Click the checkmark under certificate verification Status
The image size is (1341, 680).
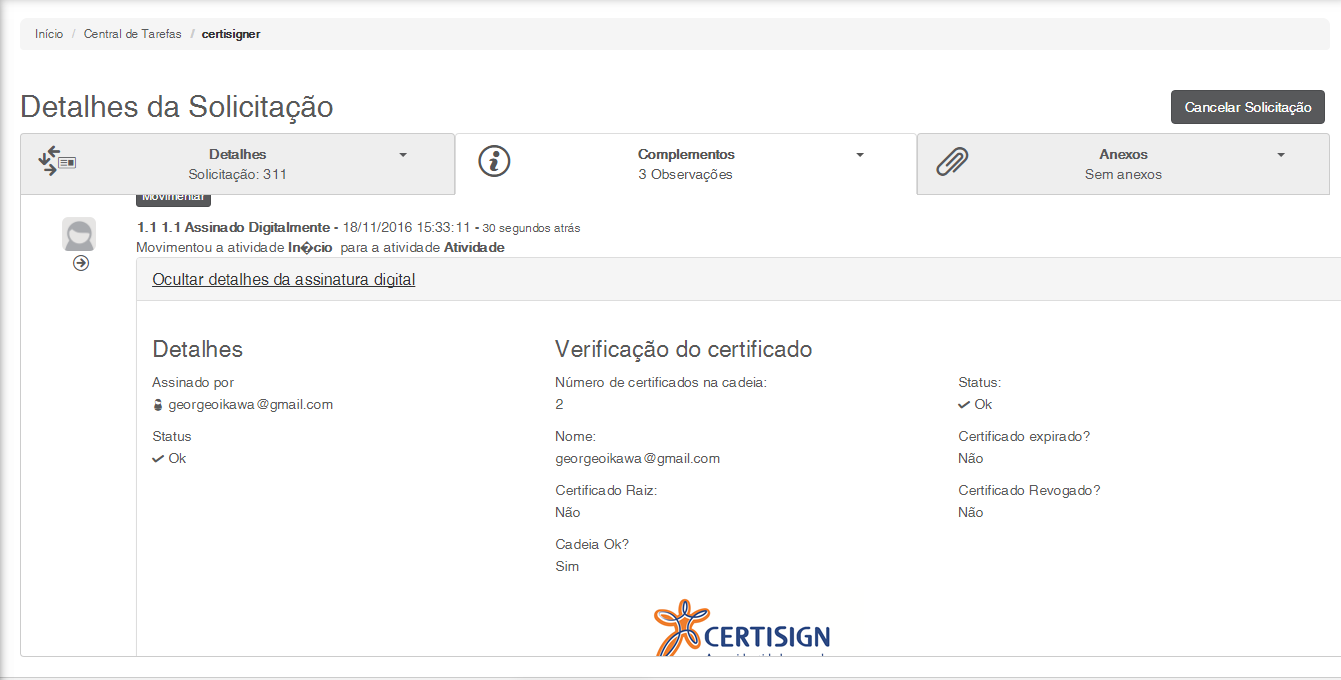[x=964, y=405]
